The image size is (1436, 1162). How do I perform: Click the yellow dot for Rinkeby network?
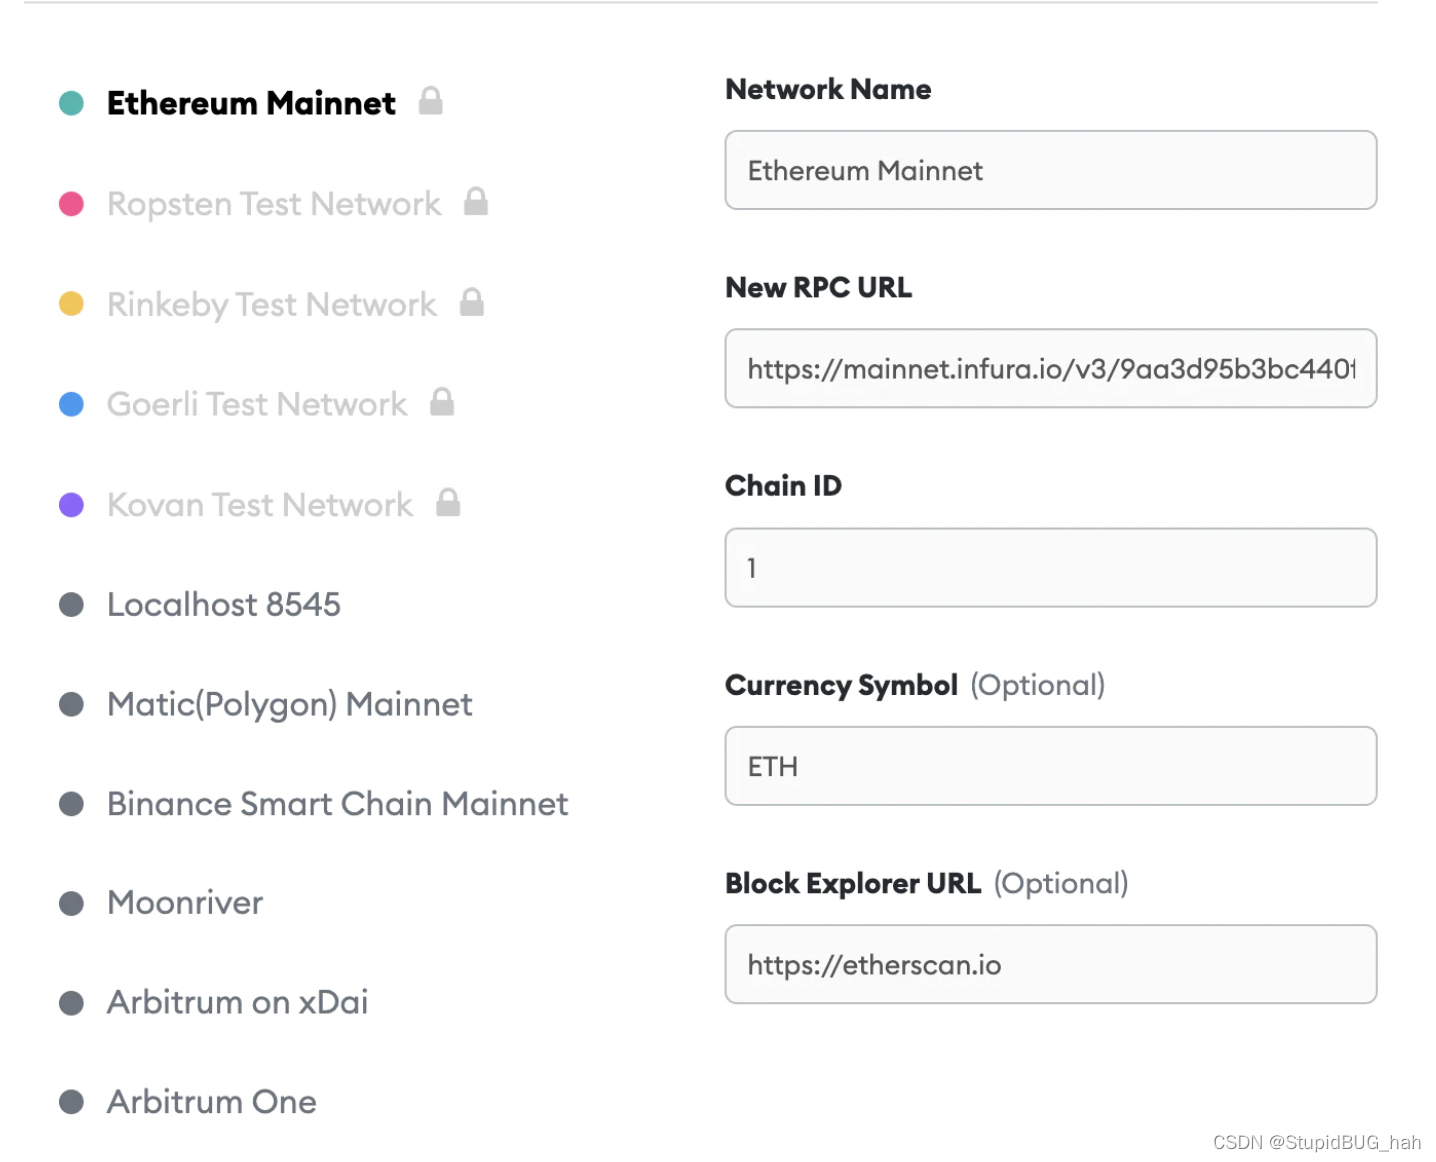point(71,303)
